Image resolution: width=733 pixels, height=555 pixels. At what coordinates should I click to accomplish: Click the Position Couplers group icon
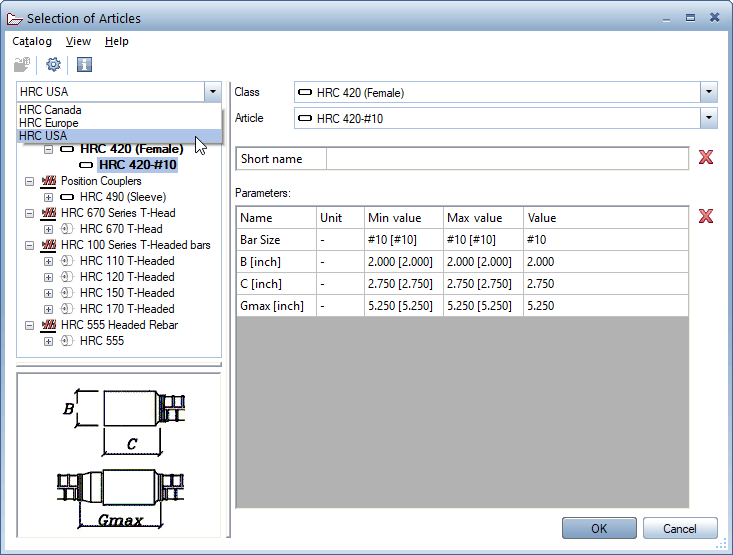48,181
